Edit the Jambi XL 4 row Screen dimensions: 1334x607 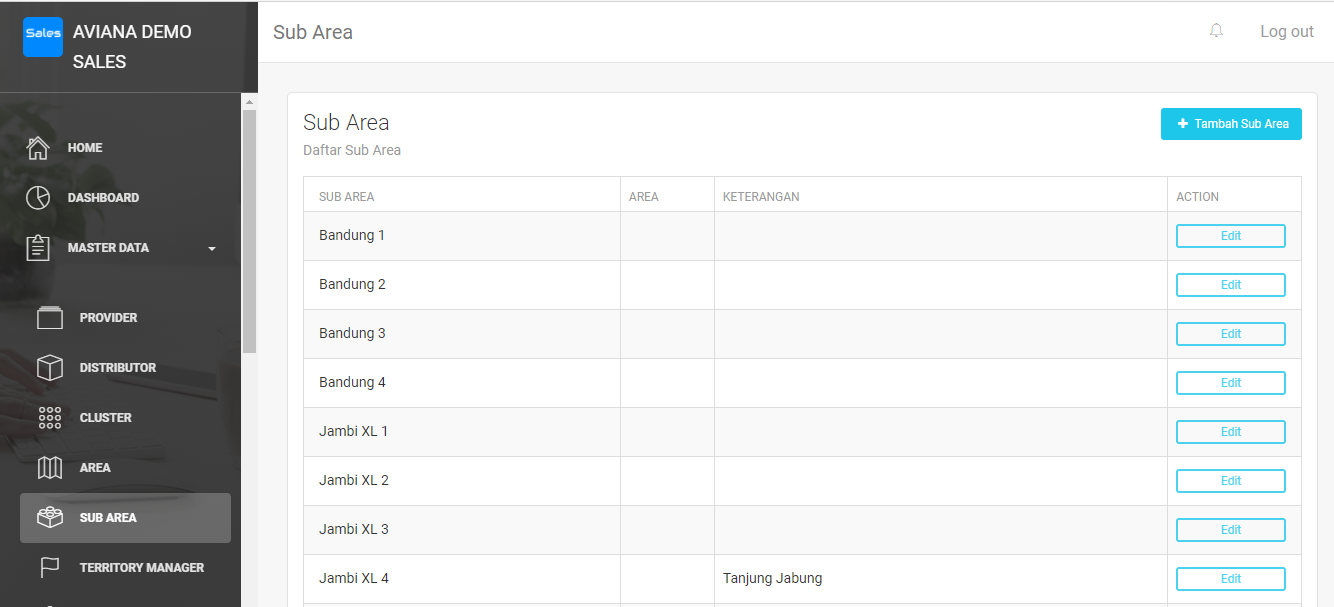click(x=1230, y=579)
